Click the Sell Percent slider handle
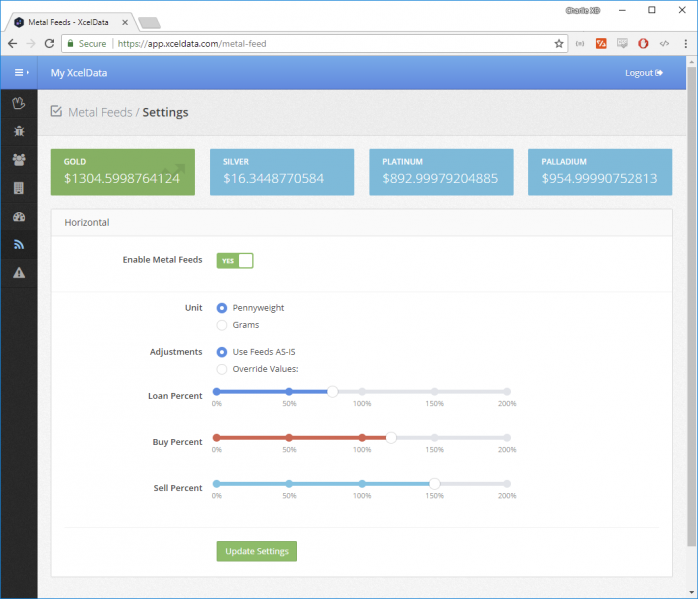The width and height of the screenshot is (698, 599). (434, 484)
